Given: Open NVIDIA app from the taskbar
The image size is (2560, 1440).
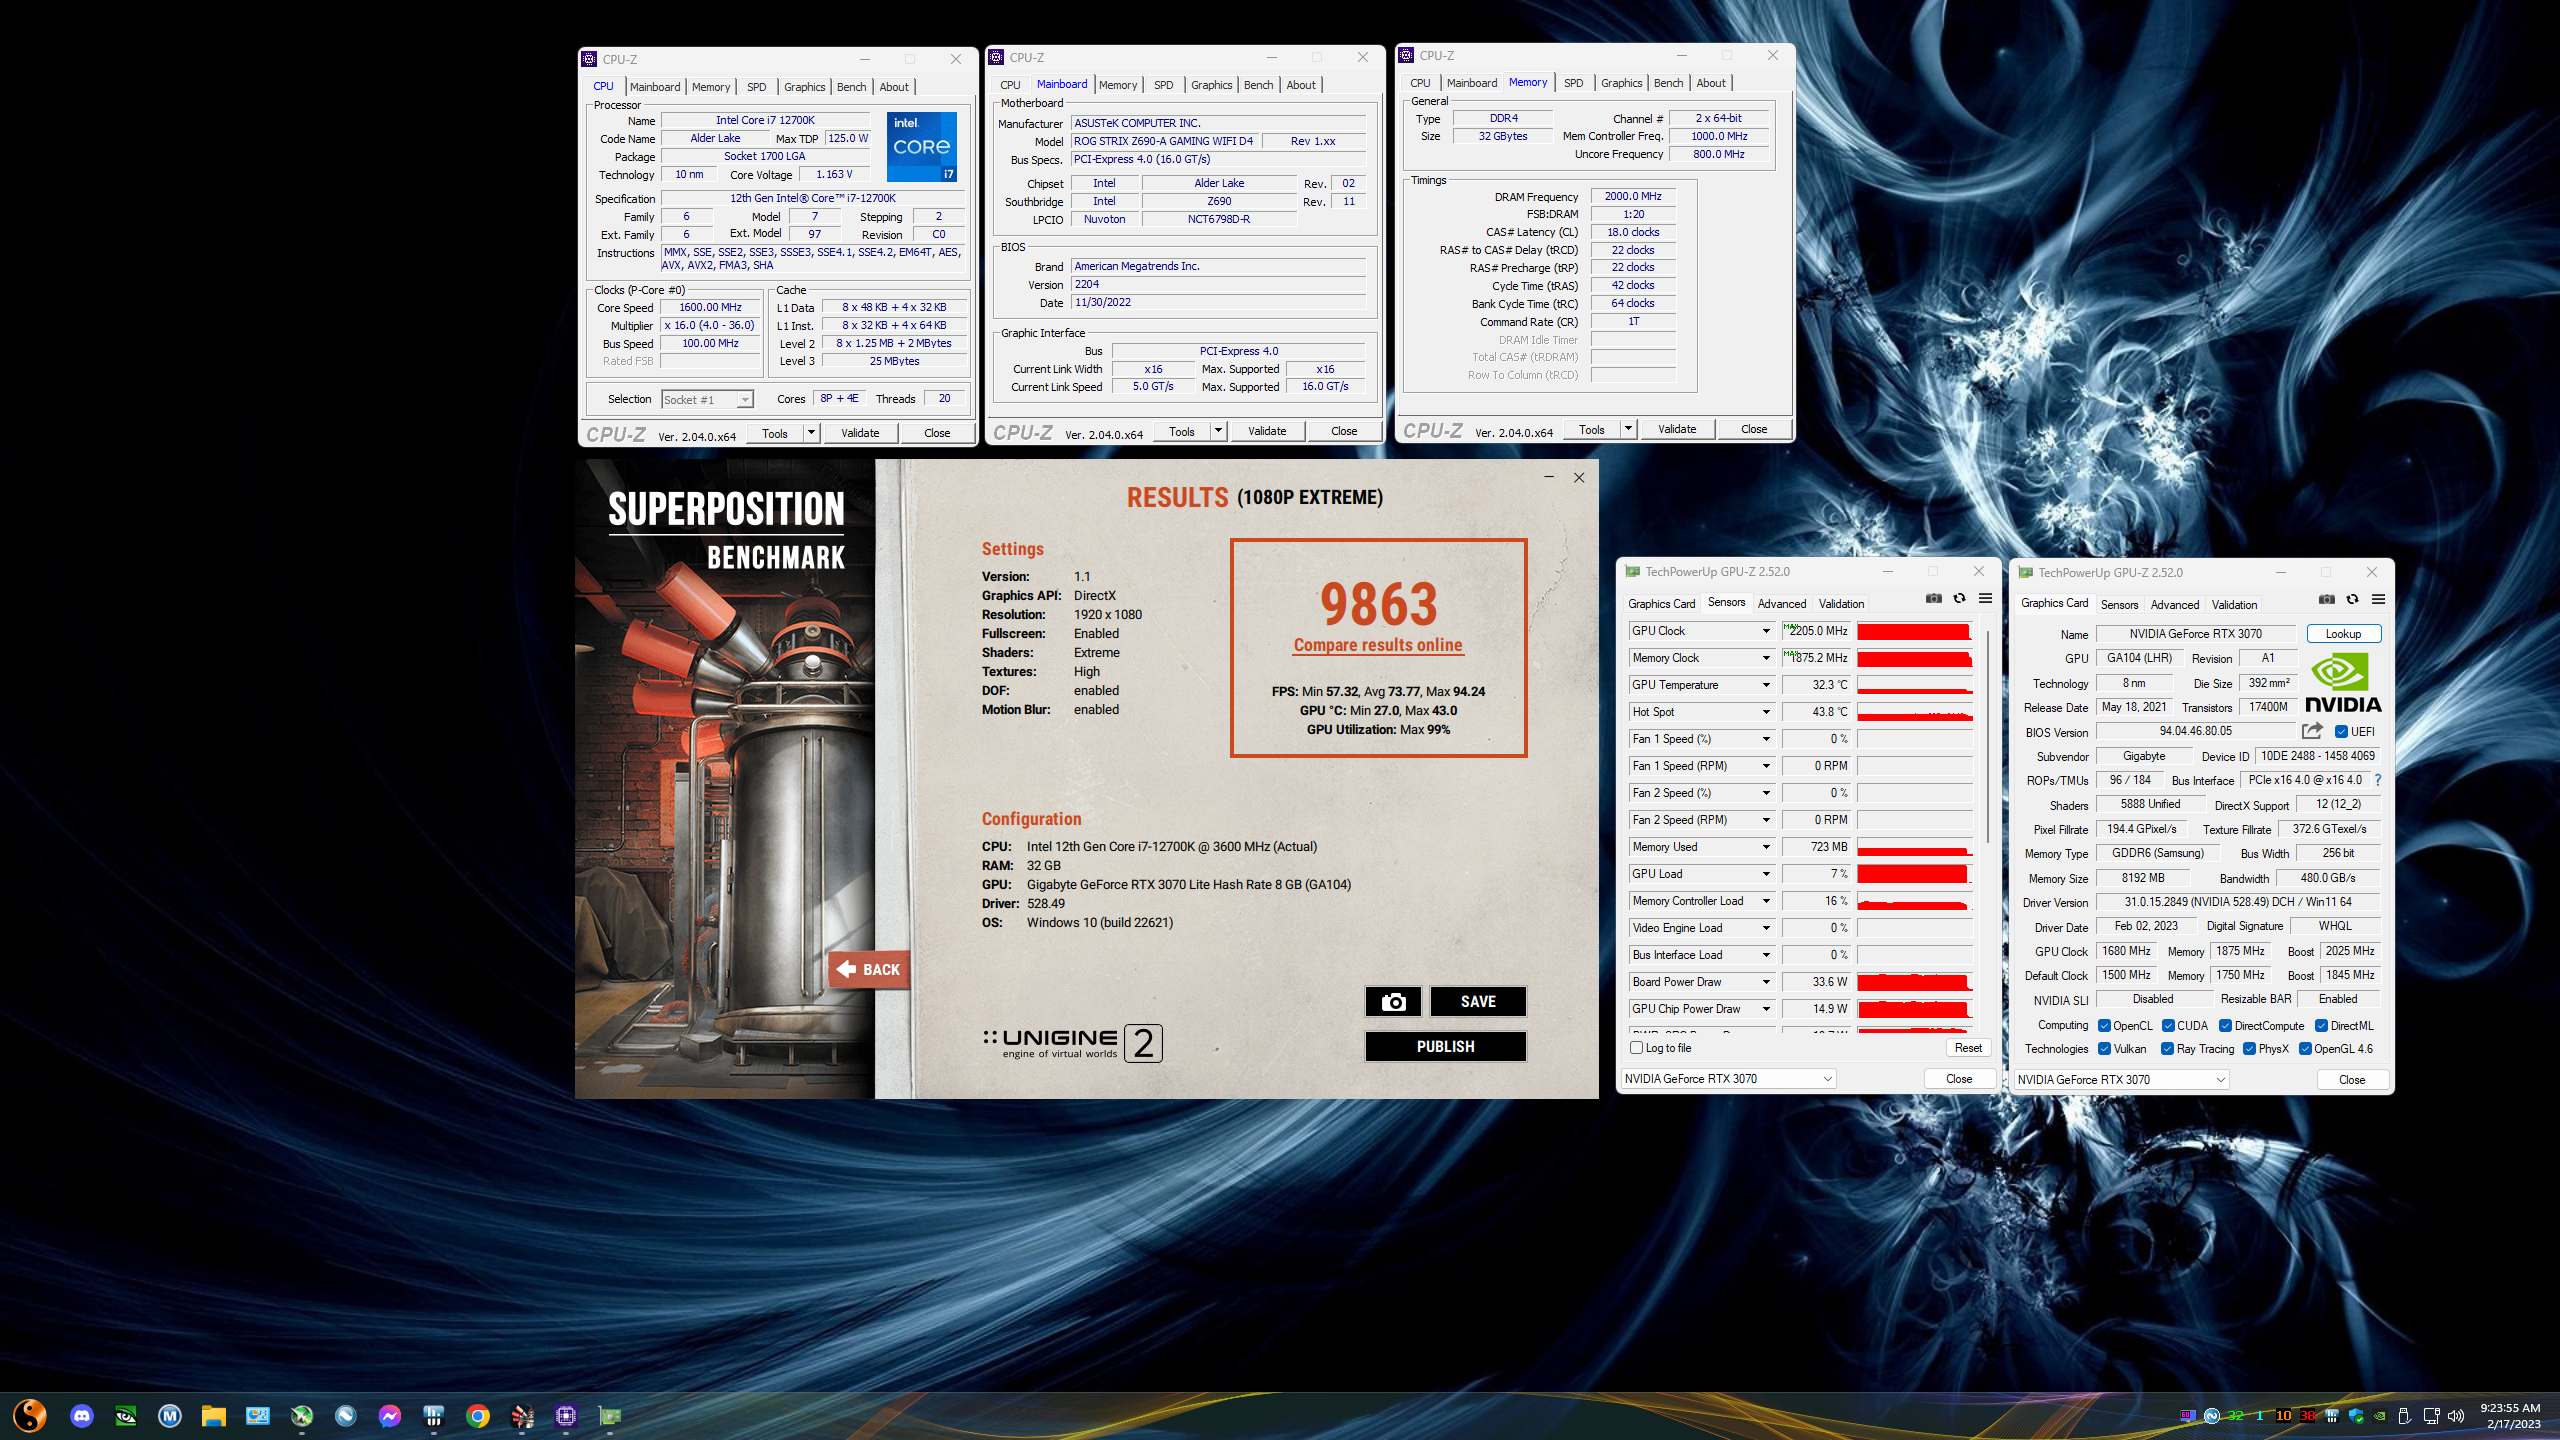Looking at the screenshot, I should [x=126, y=1416].
